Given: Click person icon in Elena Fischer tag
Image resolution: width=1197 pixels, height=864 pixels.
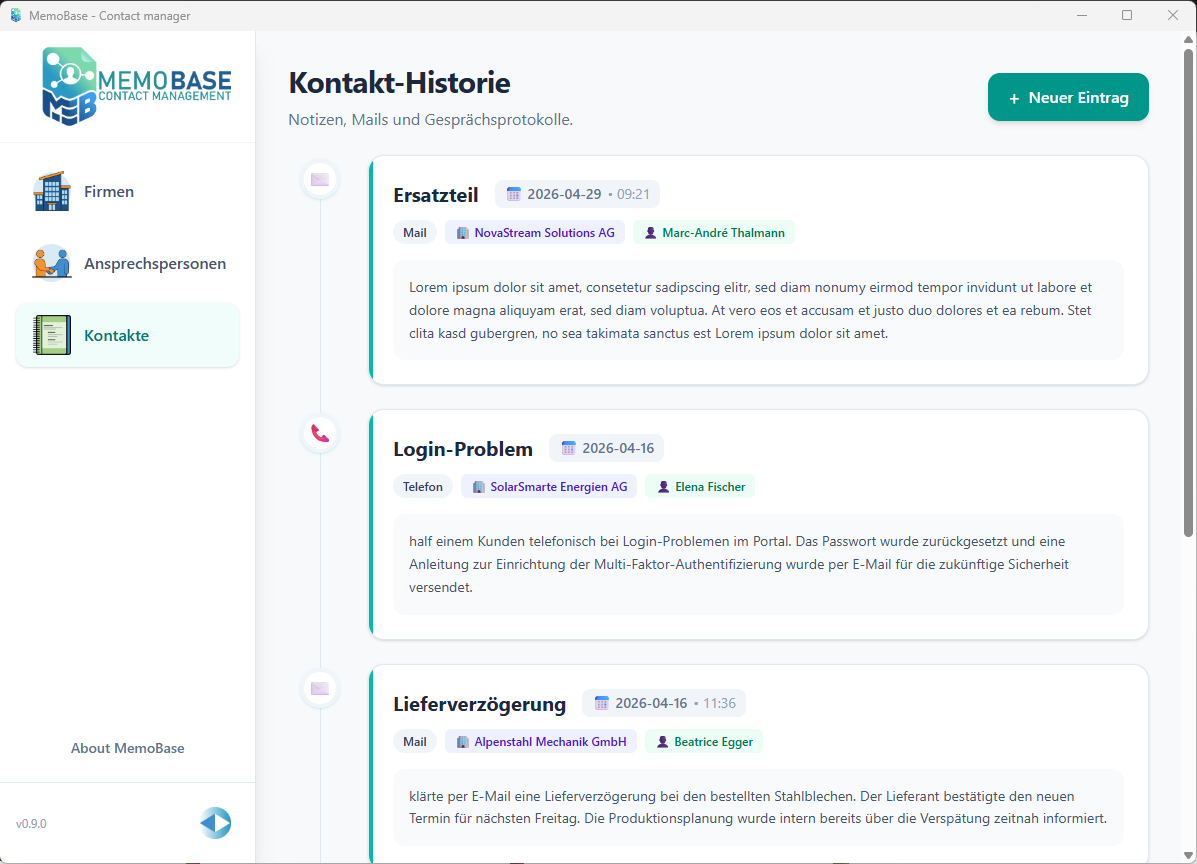Looking at the screenshot, I should pos(663,487).
